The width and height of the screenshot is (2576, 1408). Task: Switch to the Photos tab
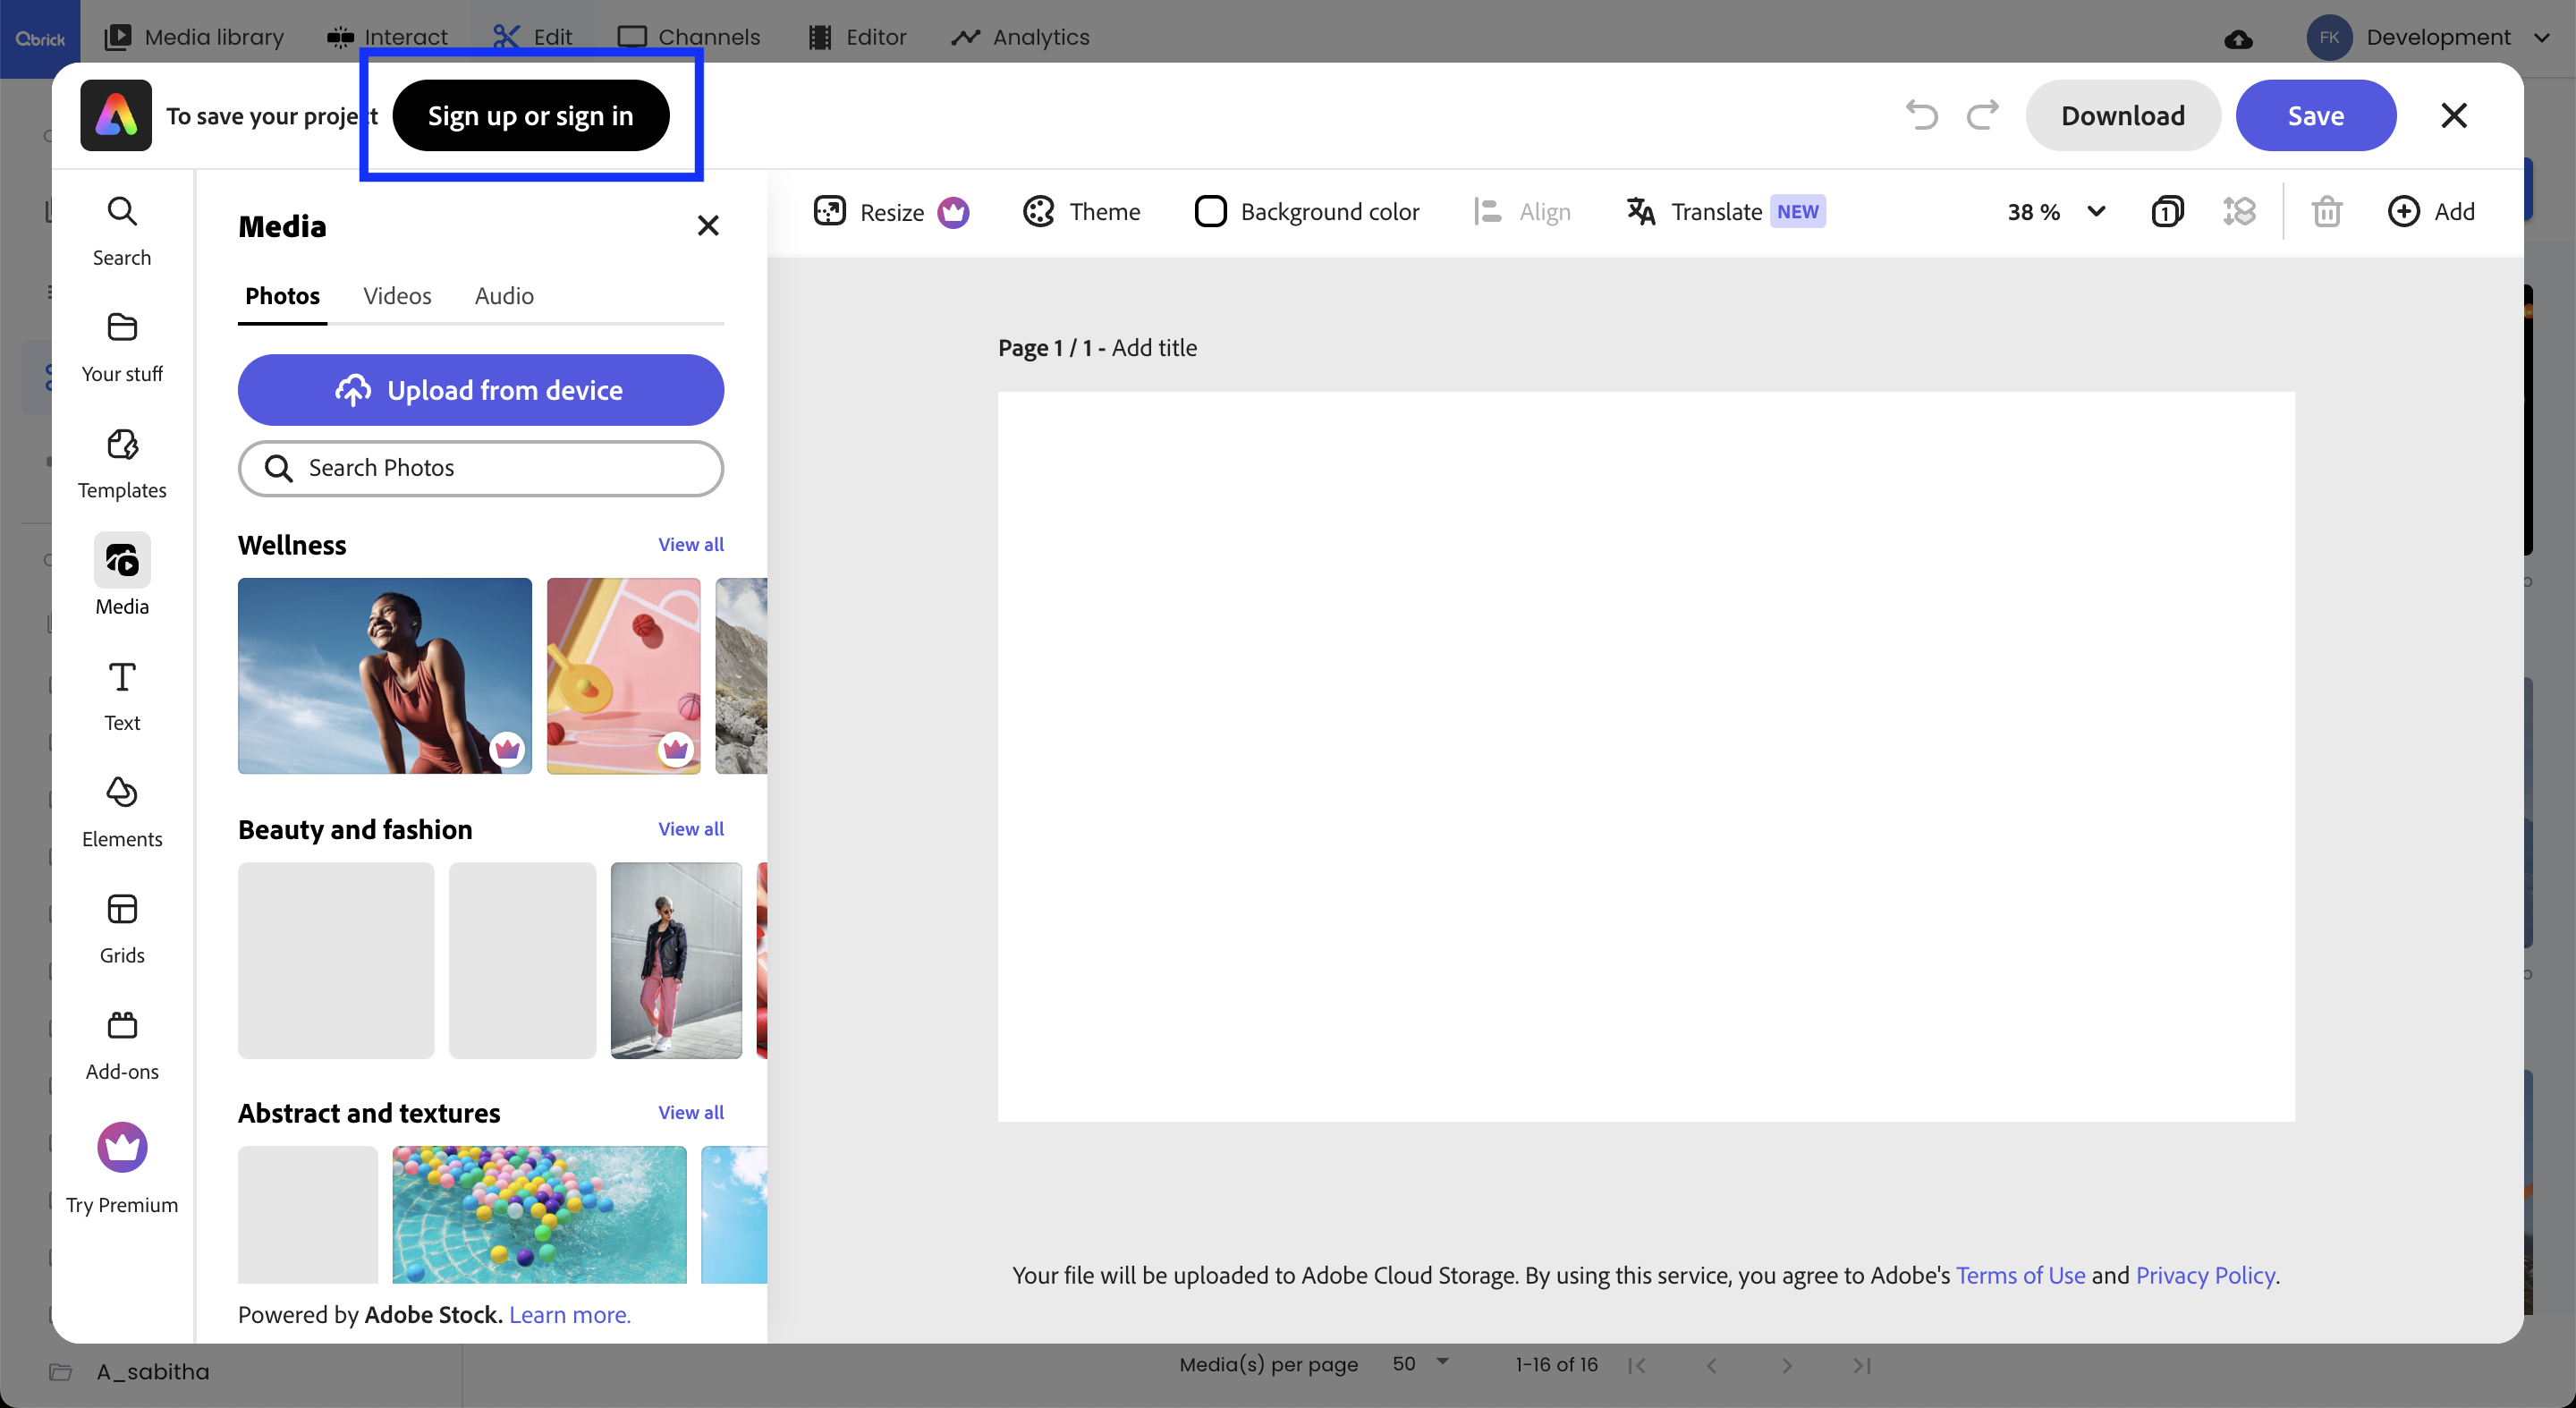click(282, 296)
